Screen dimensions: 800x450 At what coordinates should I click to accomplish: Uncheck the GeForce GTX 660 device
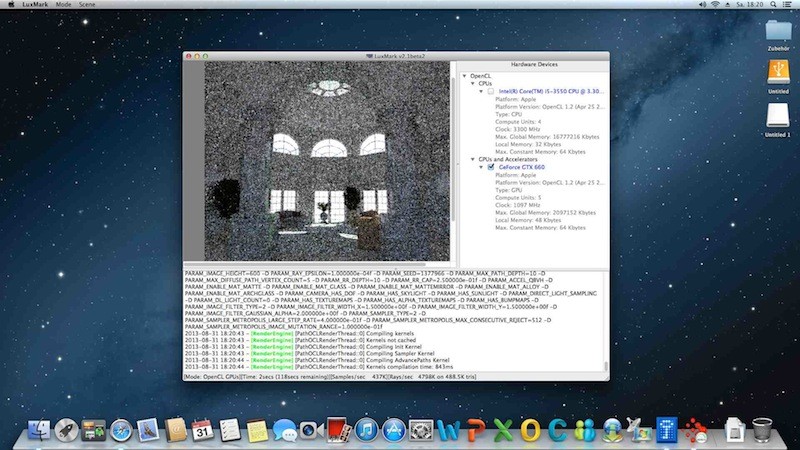491,167
